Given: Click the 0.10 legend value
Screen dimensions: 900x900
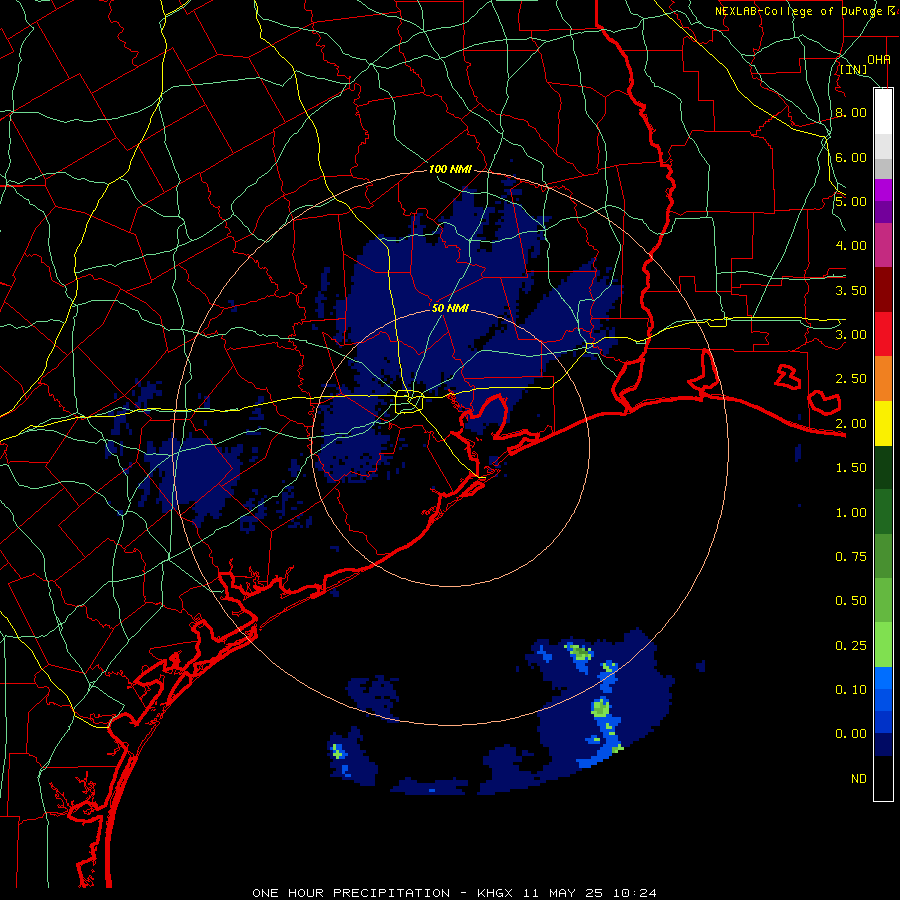Looking at the screenshot, I should pos(851,690).
